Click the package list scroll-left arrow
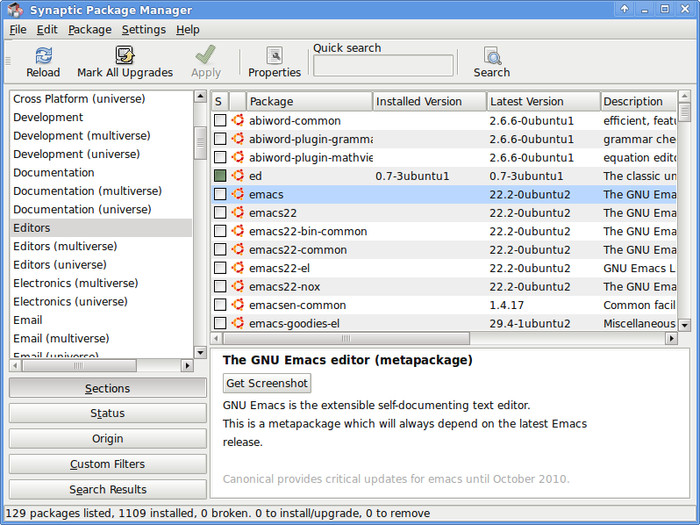Screen dimensions: 700x525 pyautogui.click(x=217, y=338)
